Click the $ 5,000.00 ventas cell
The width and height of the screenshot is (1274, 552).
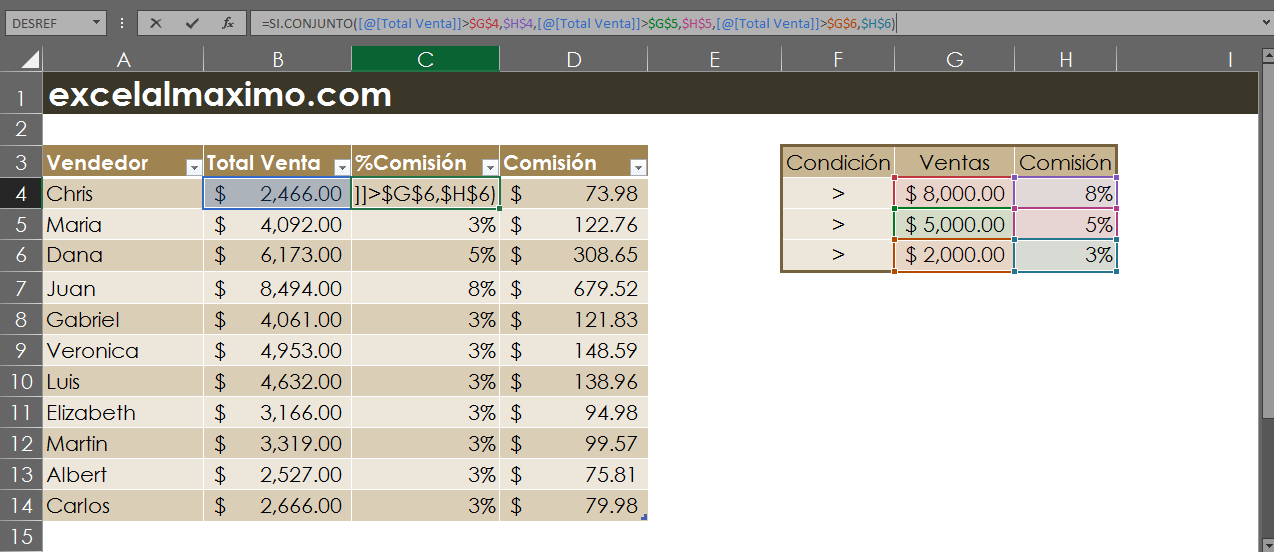click(955, 225)
